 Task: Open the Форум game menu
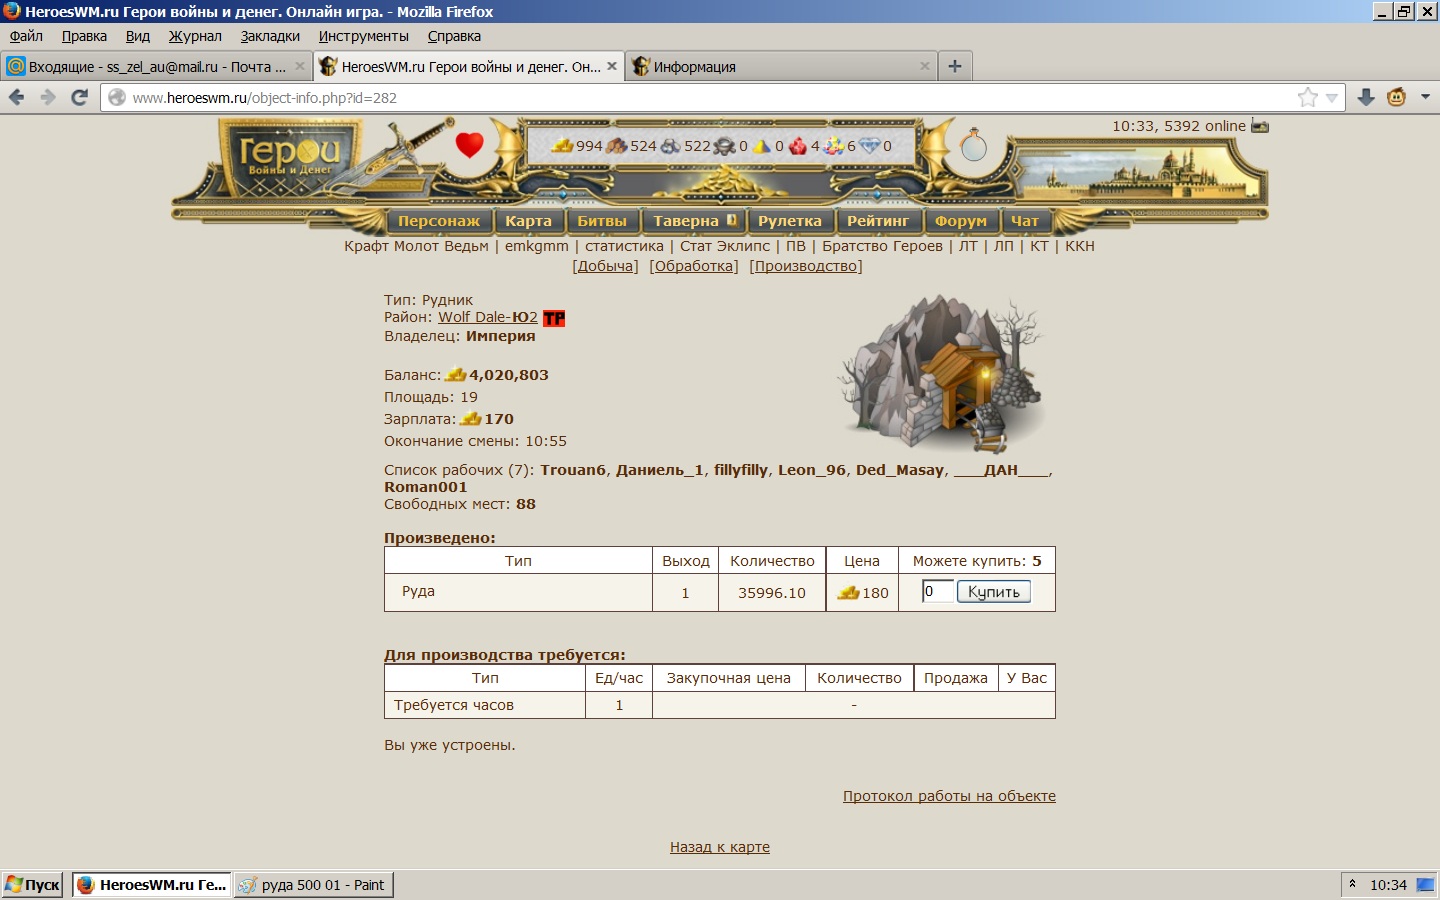pyautogui.click(x=961, y=221)
